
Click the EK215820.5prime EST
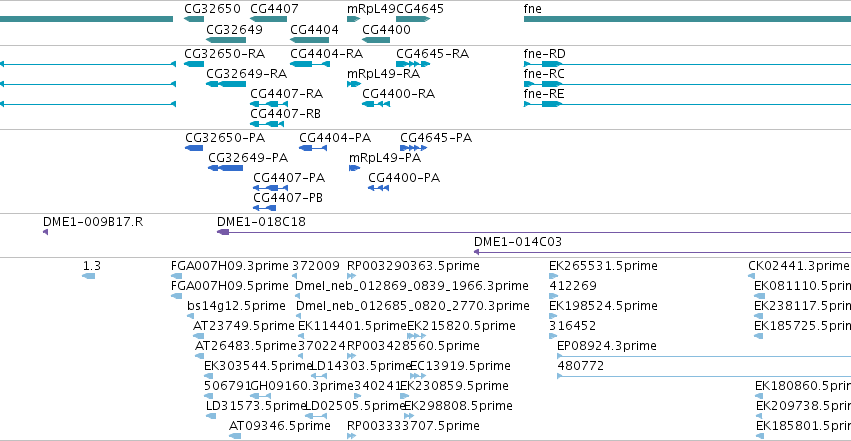click(416, 336)
